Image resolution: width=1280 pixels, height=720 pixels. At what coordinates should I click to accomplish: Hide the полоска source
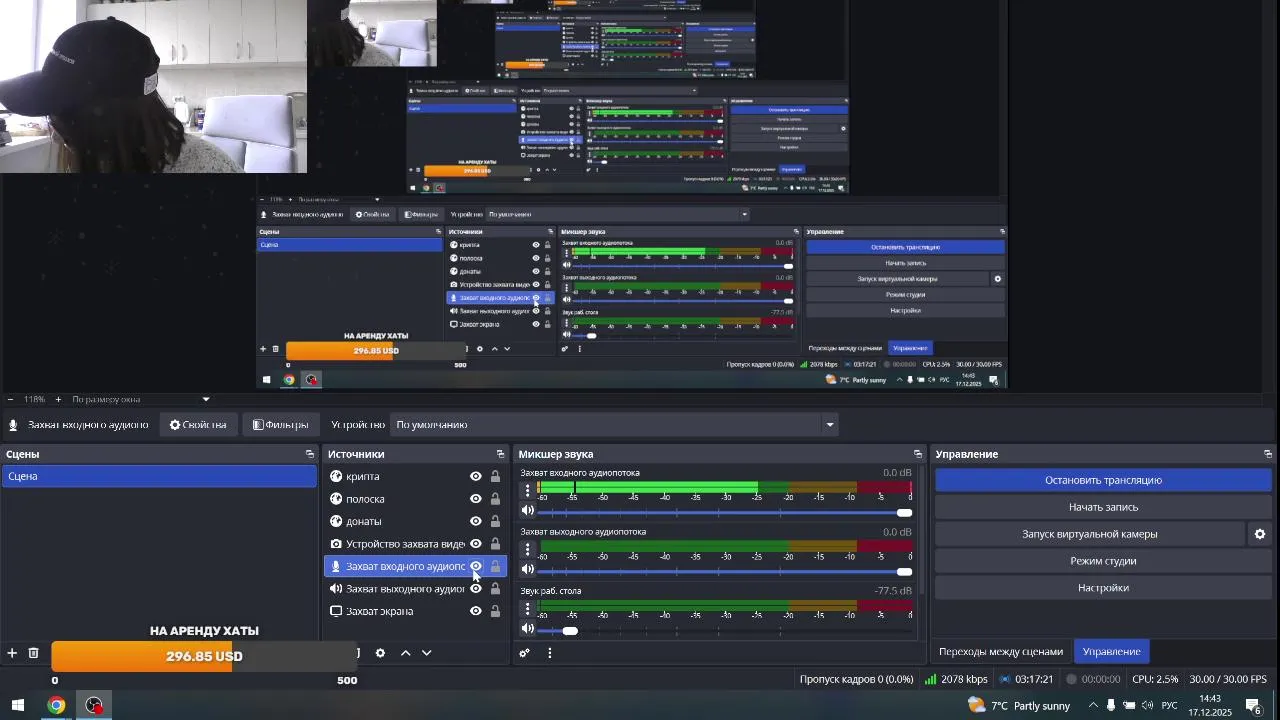(x=476, y=499)
